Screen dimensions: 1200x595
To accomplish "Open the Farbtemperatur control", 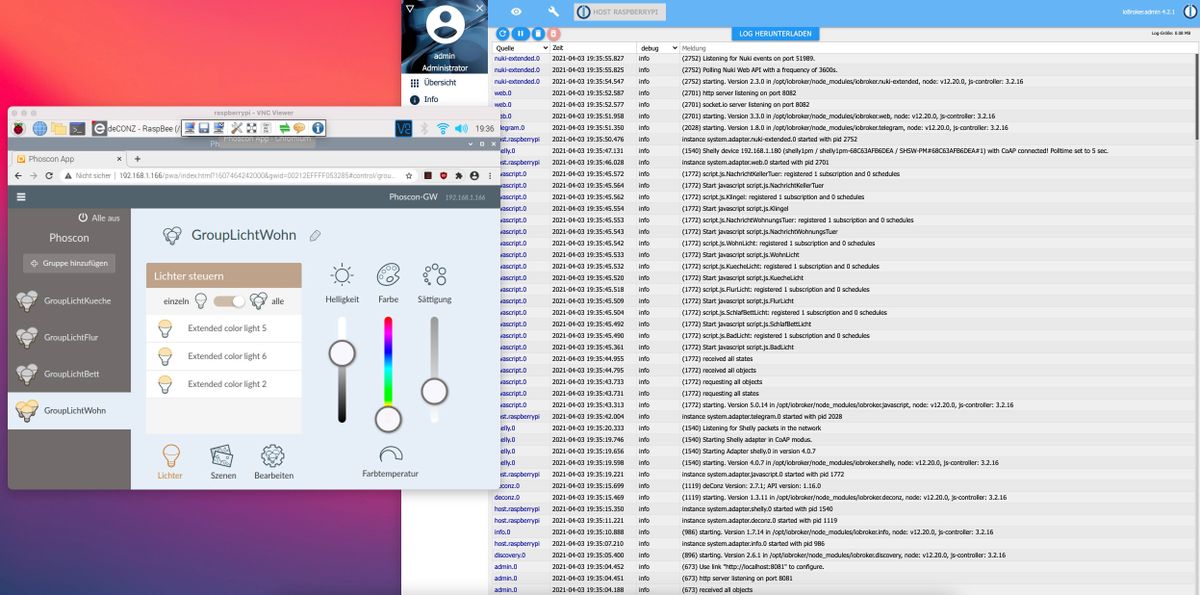I will point(390,462).
